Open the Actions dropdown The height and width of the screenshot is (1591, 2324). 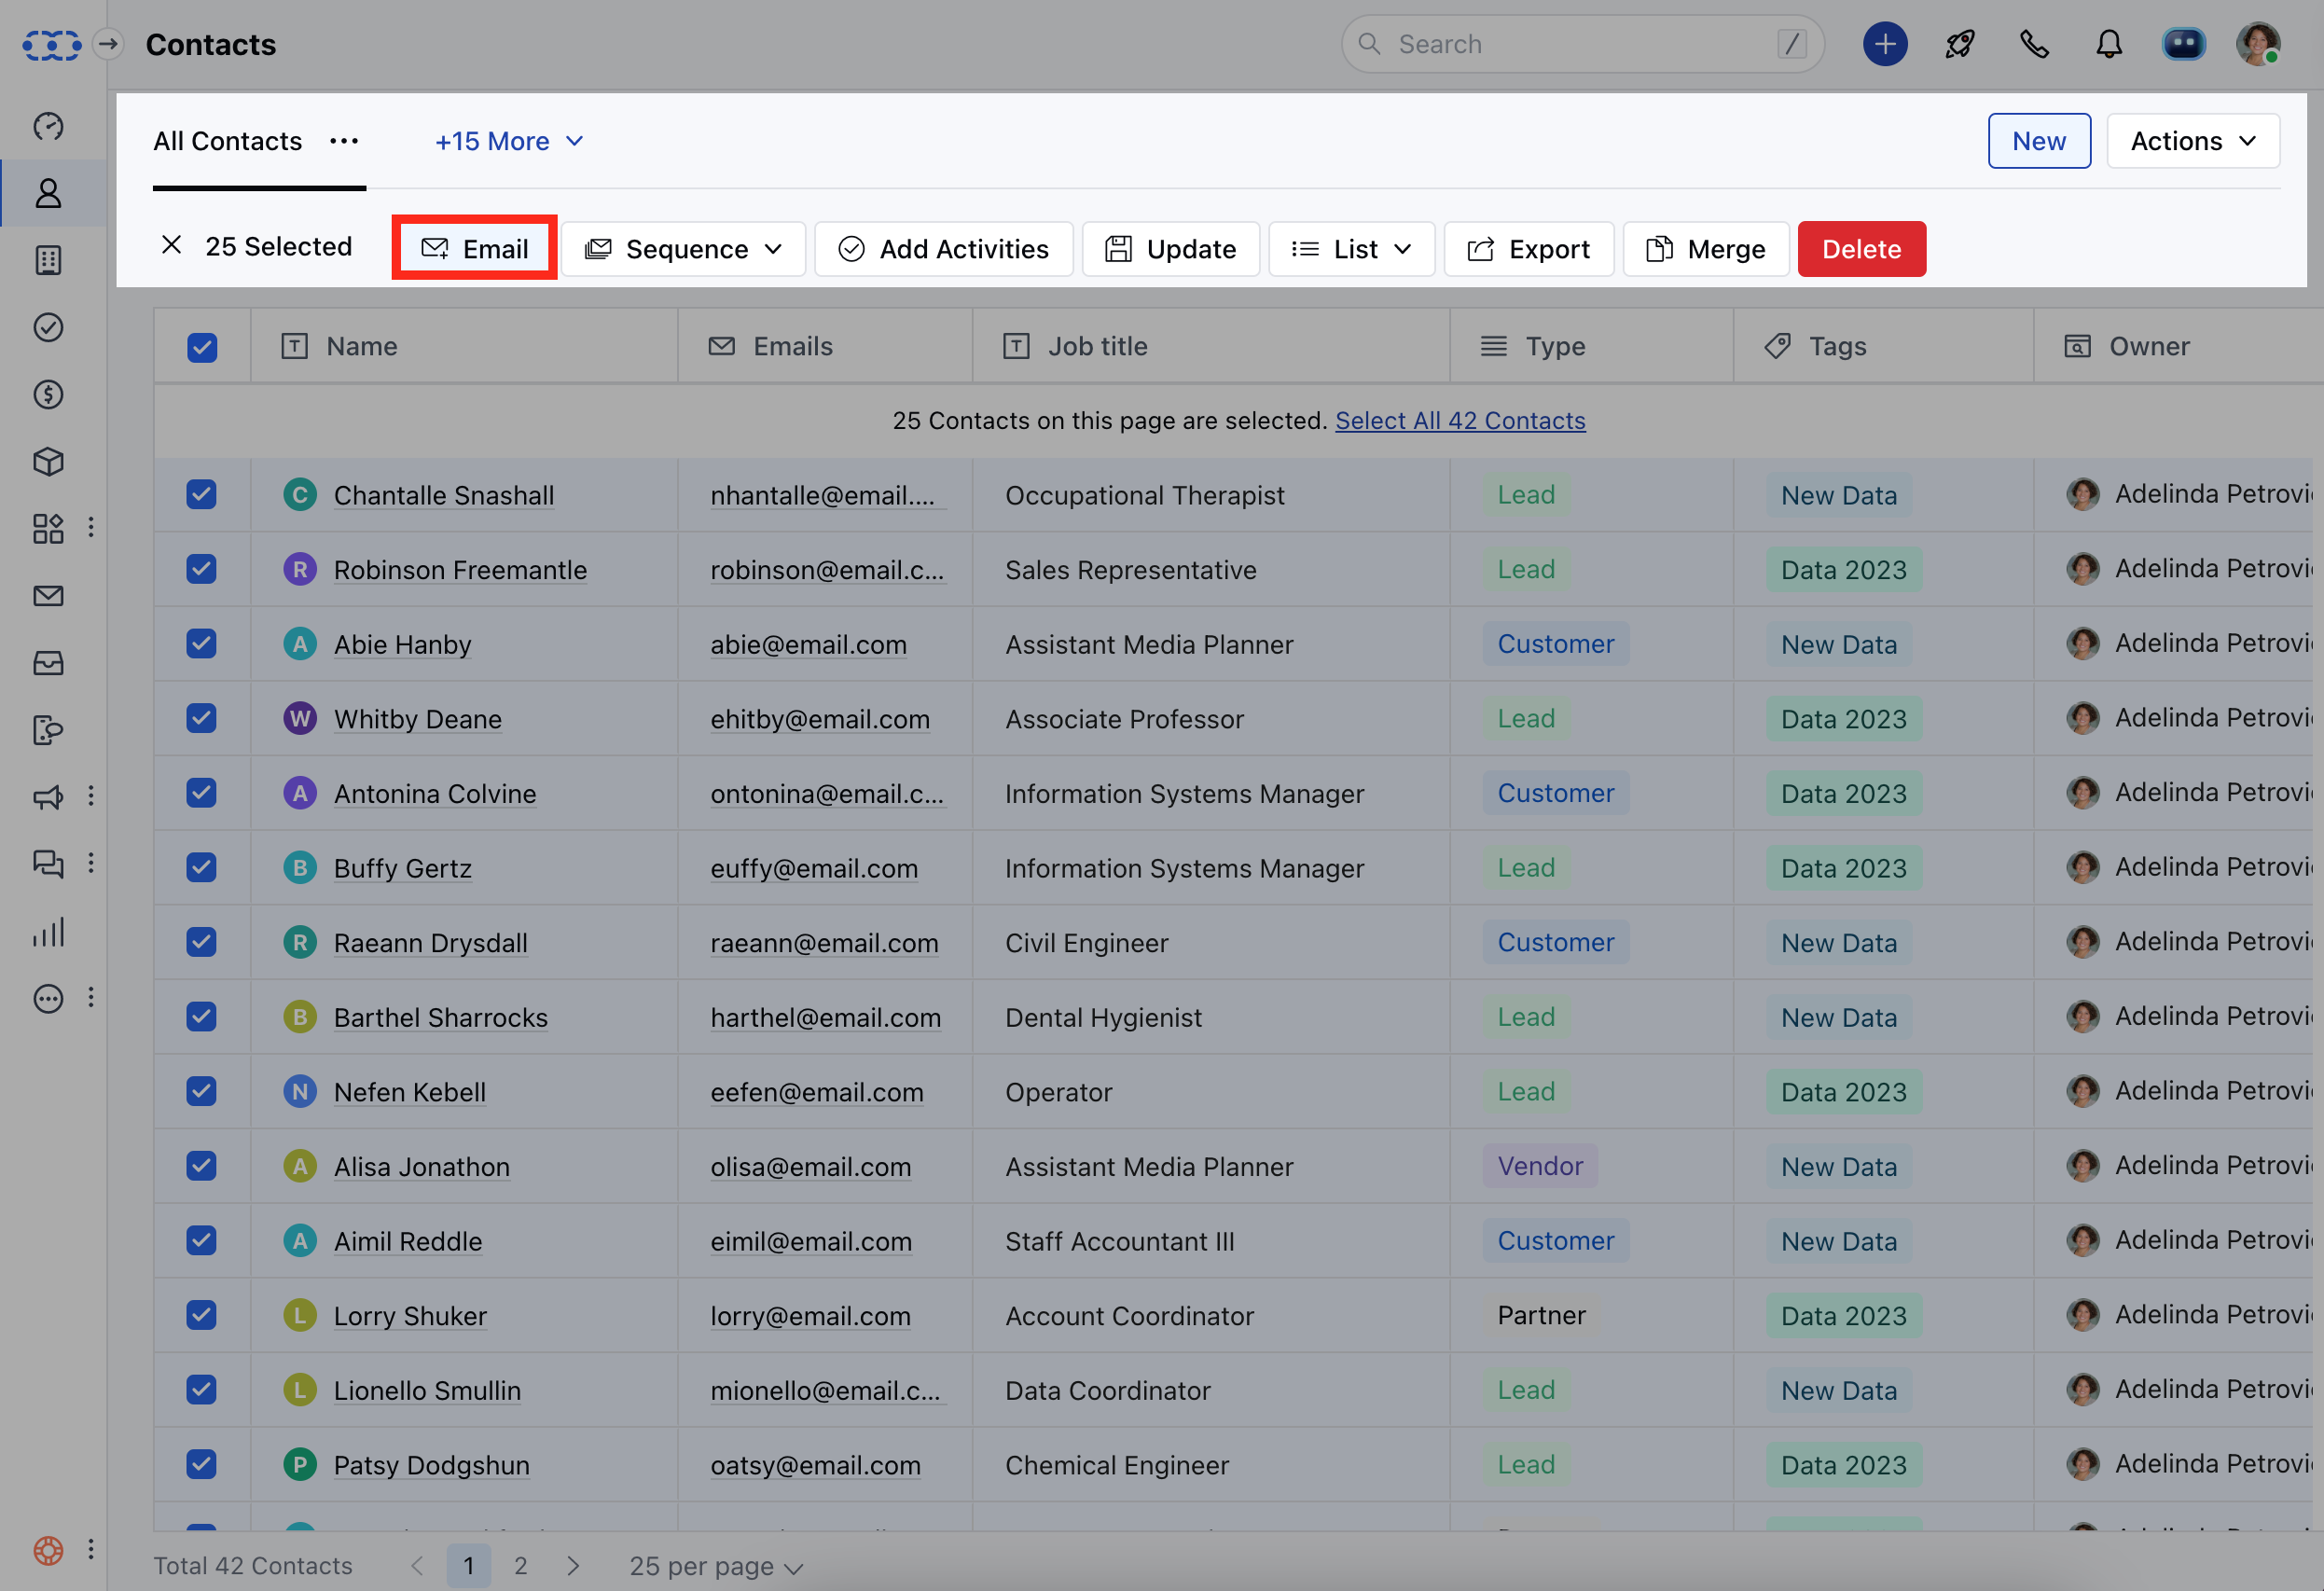(2192, 140)
